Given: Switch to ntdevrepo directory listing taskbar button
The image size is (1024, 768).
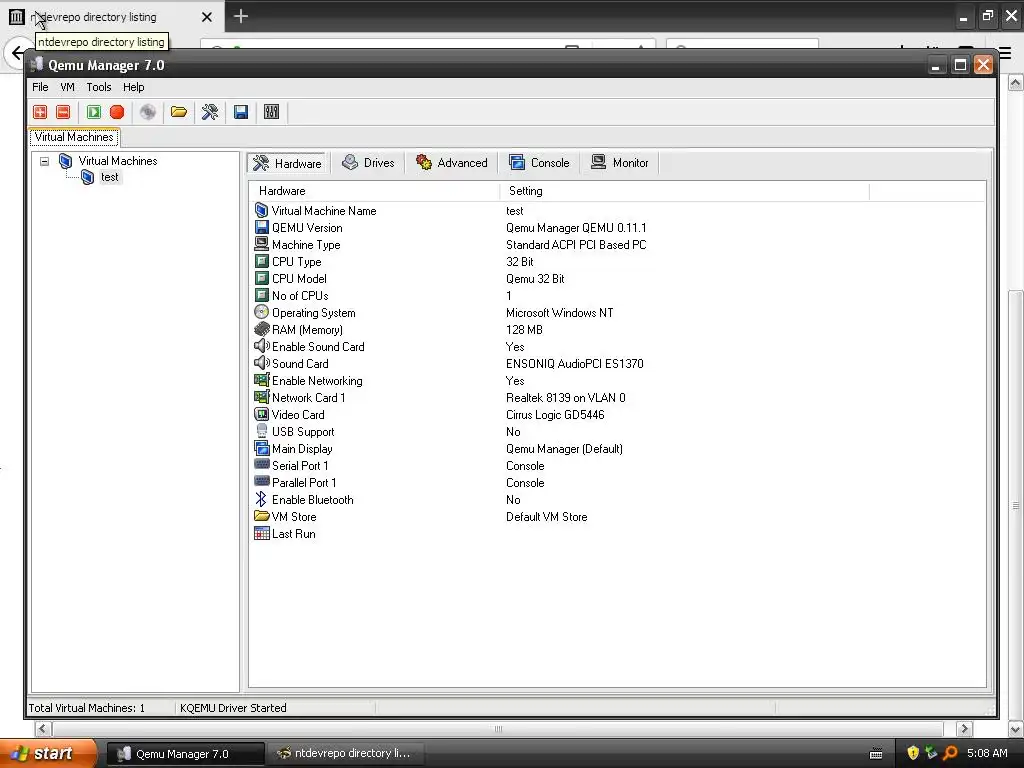Looking at the screenshot, I should tap(345, 754).
